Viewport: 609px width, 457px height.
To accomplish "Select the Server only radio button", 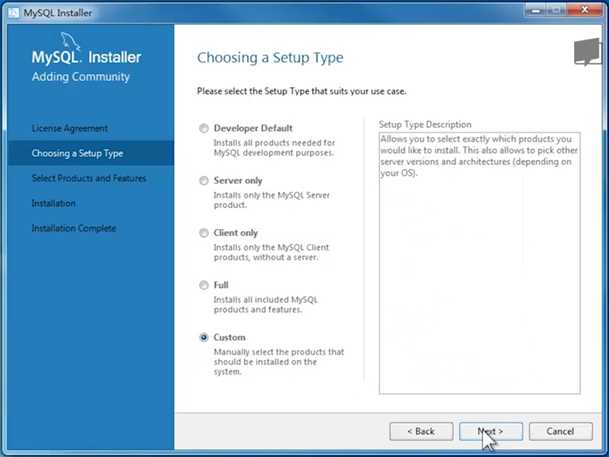I will point(204,181).
